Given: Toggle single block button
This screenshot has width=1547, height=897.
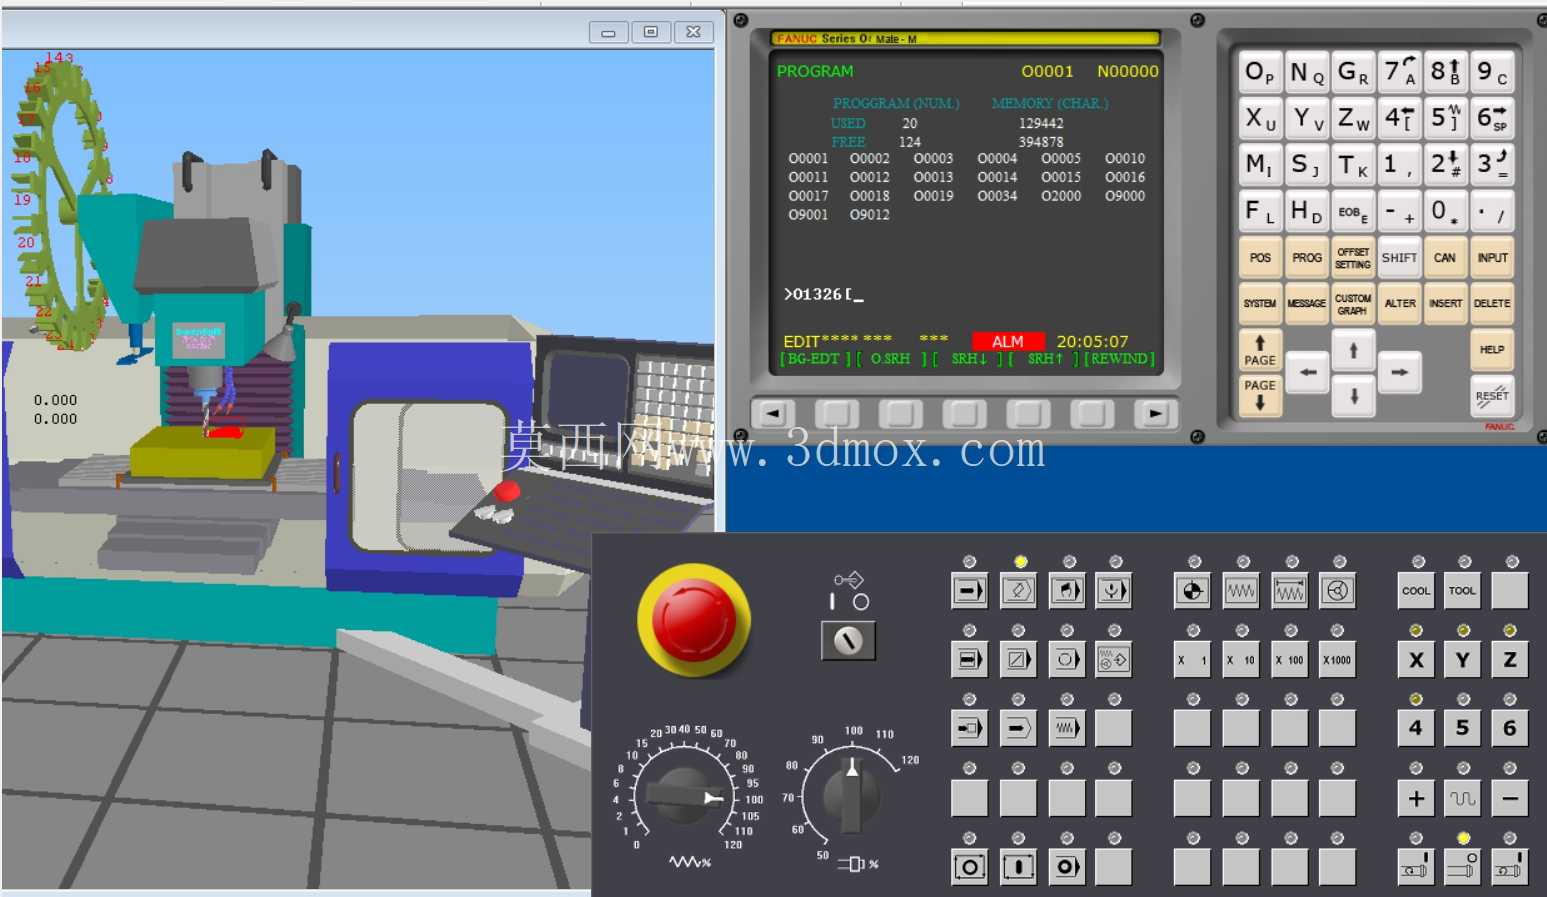Looking at the screenshot, I should tap(969, 659).
